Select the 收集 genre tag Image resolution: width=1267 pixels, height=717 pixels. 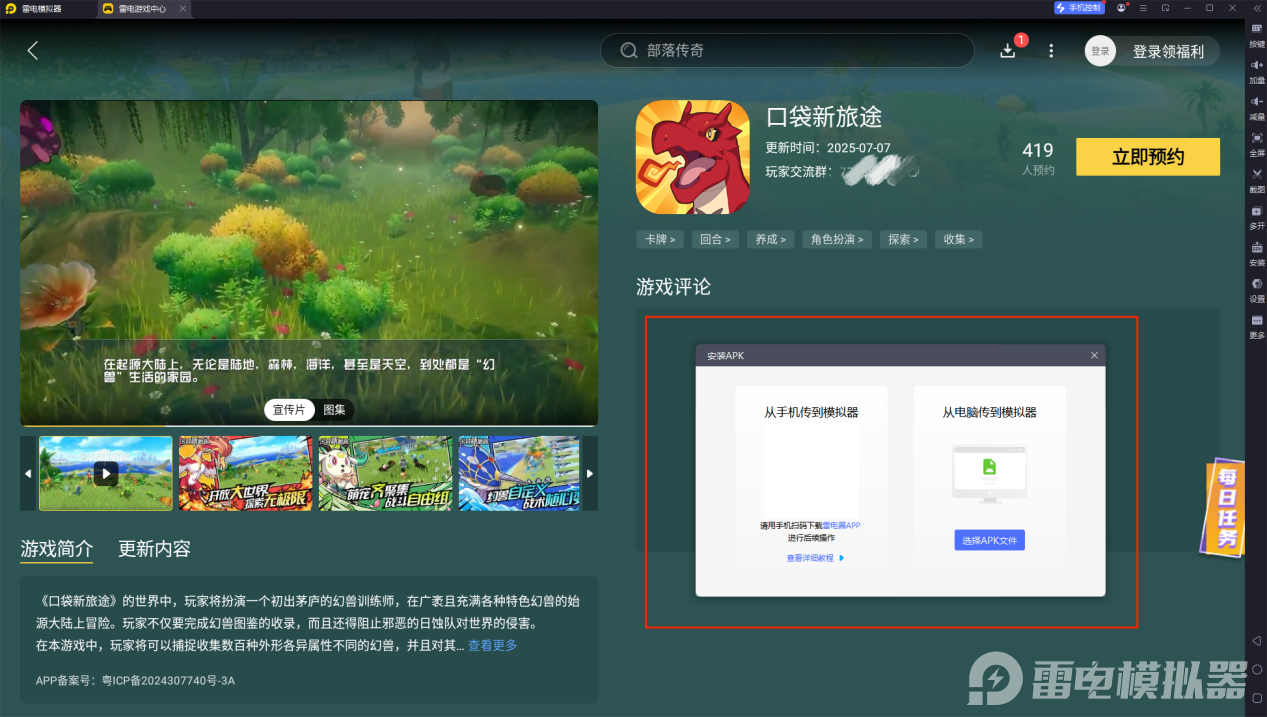[x=959, y=239]
